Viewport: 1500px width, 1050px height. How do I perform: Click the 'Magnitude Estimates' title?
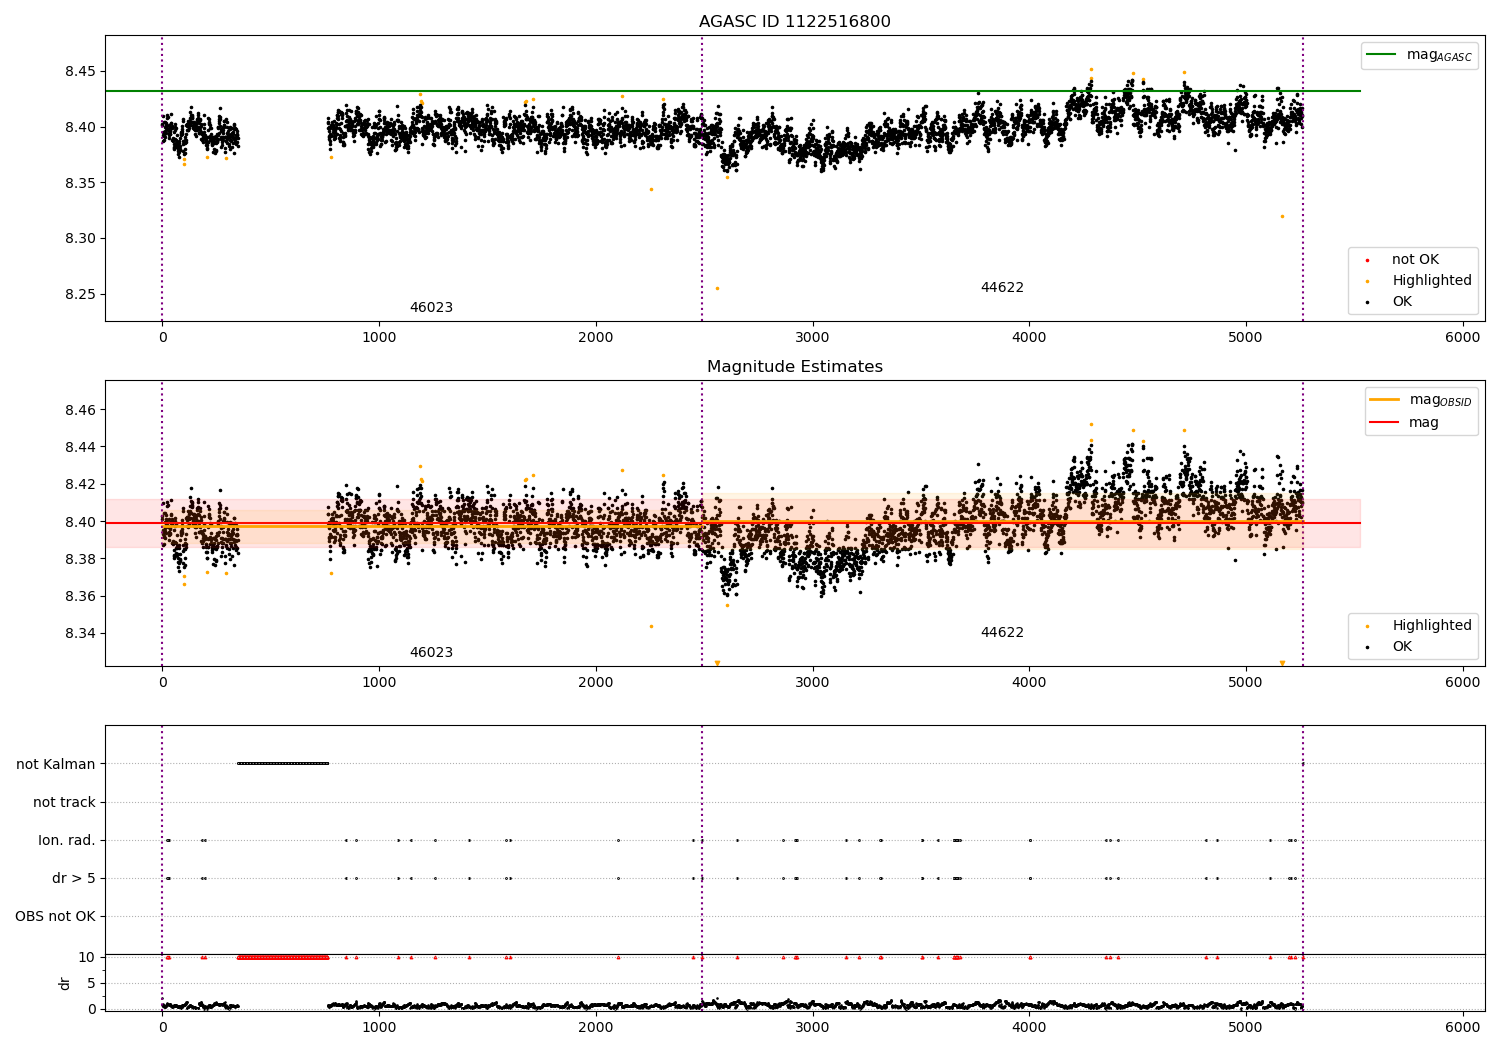tap(795, 367)
